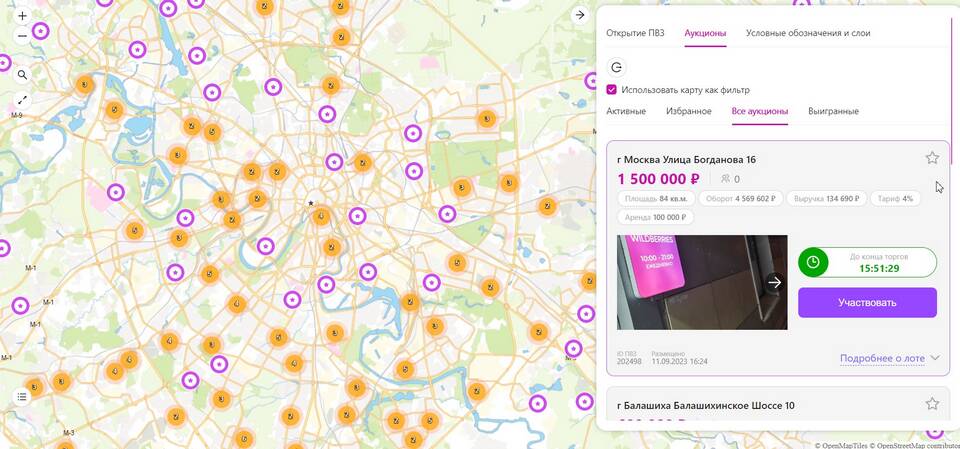The width and height of the screenshot is (960, 449).
Task: Add Улица Богданова 16 to favorites
Action: click(x=932, y=158)
